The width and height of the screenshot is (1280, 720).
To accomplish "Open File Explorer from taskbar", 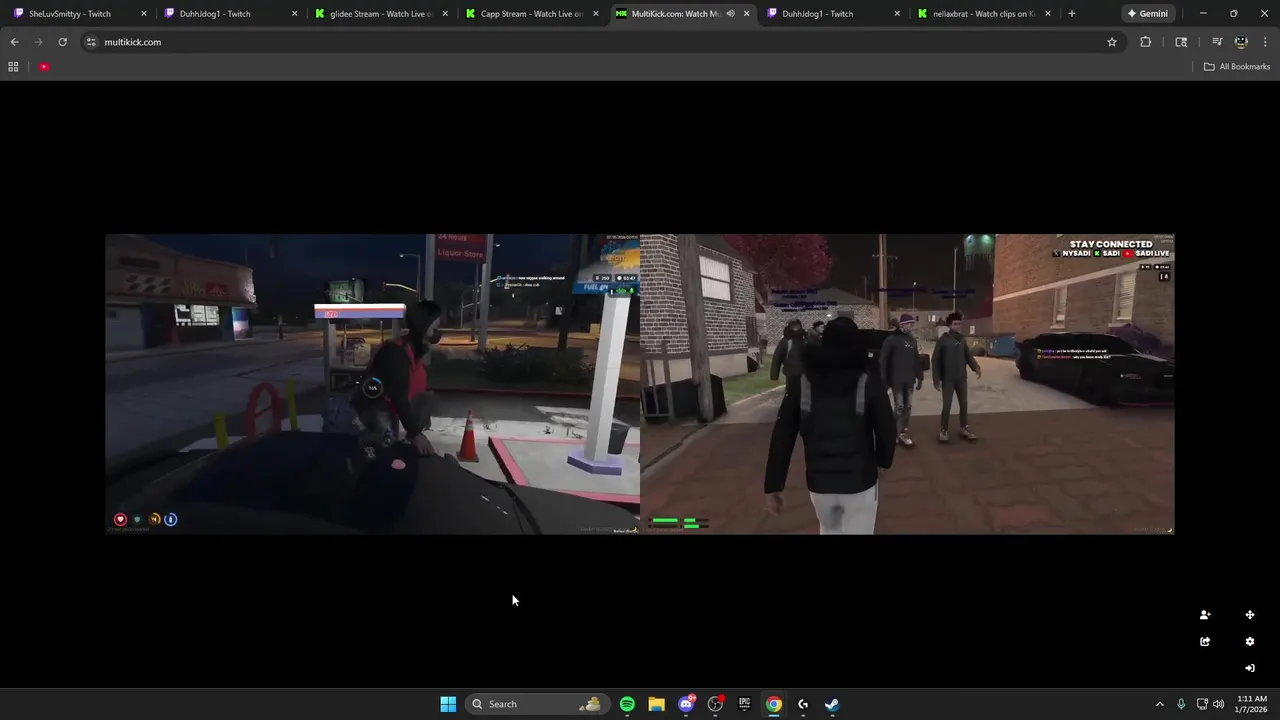I will click(656, 704).
